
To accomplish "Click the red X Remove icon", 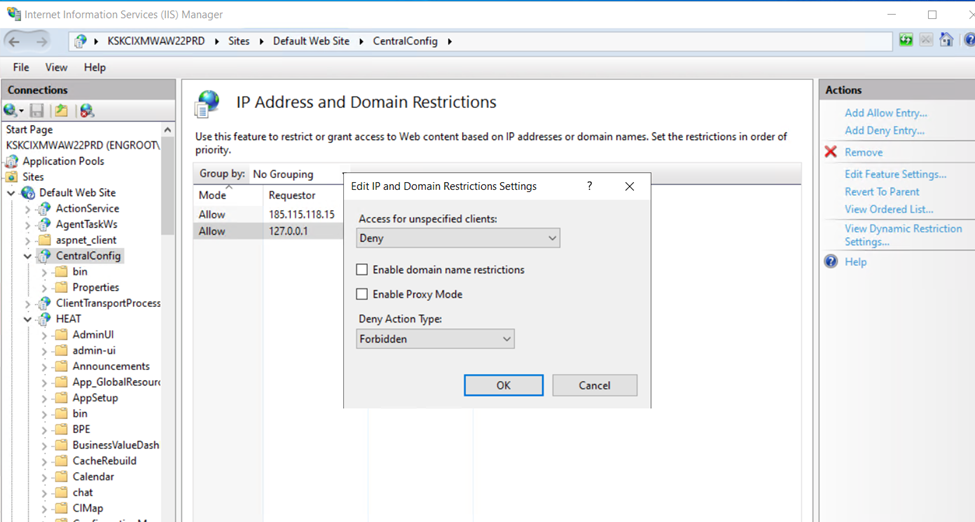I will 830,152.
